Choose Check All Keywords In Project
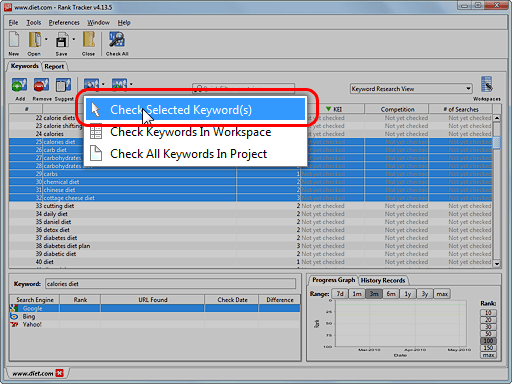Screen dimensions: 512x384 point(195,154)
